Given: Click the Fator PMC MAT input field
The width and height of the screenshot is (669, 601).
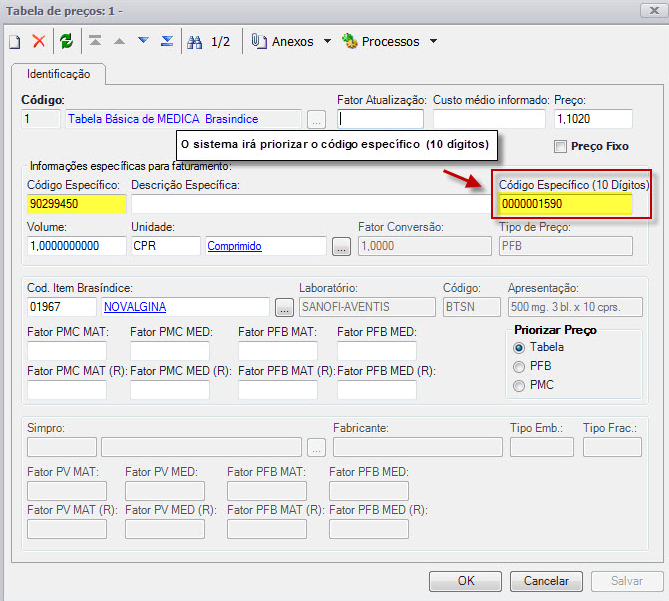Looking at the screenshot, I should tap(67, 351).
